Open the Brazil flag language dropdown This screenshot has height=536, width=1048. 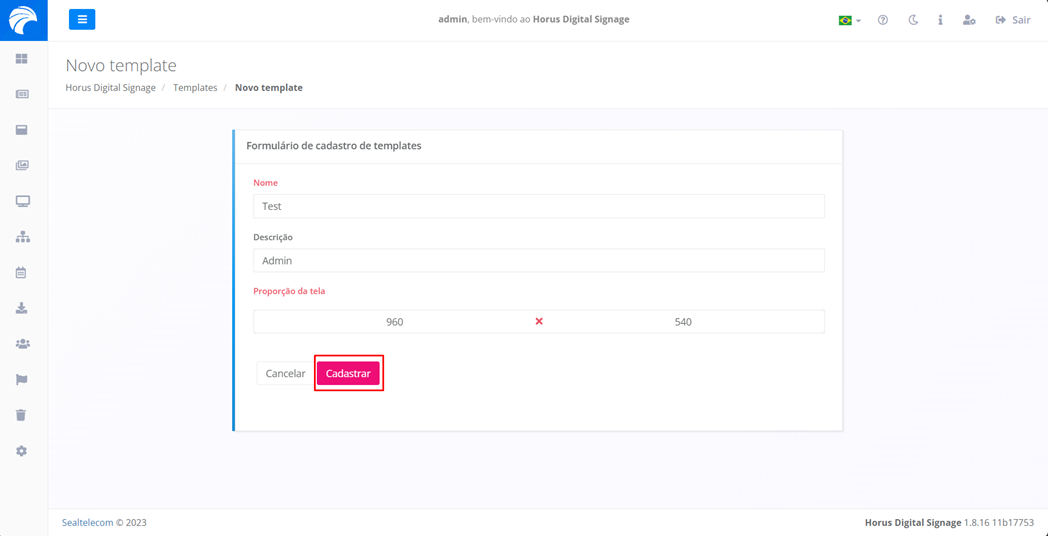pyautogui.click(x=849, y=20)
